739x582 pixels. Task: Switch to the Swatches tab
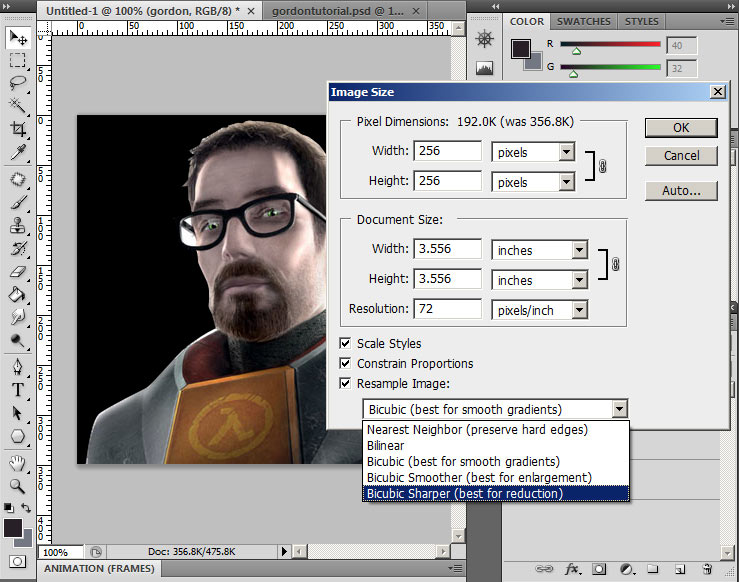[x=583, y=22]
